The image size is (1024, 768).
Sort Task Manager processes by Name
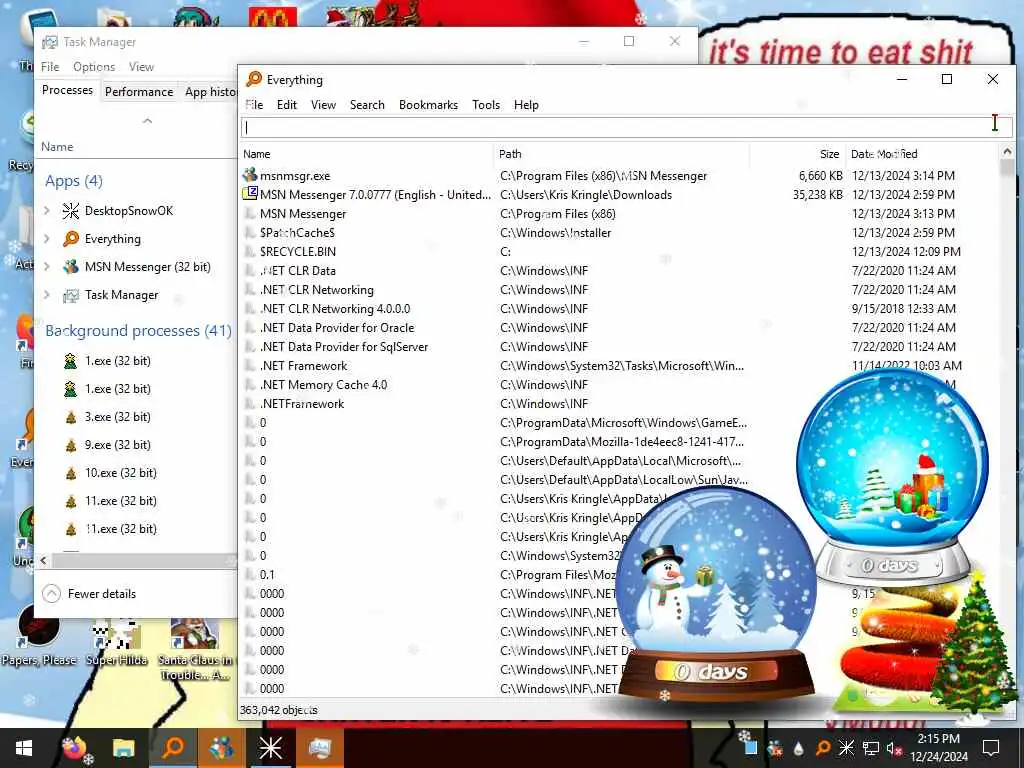coord(57,147)
